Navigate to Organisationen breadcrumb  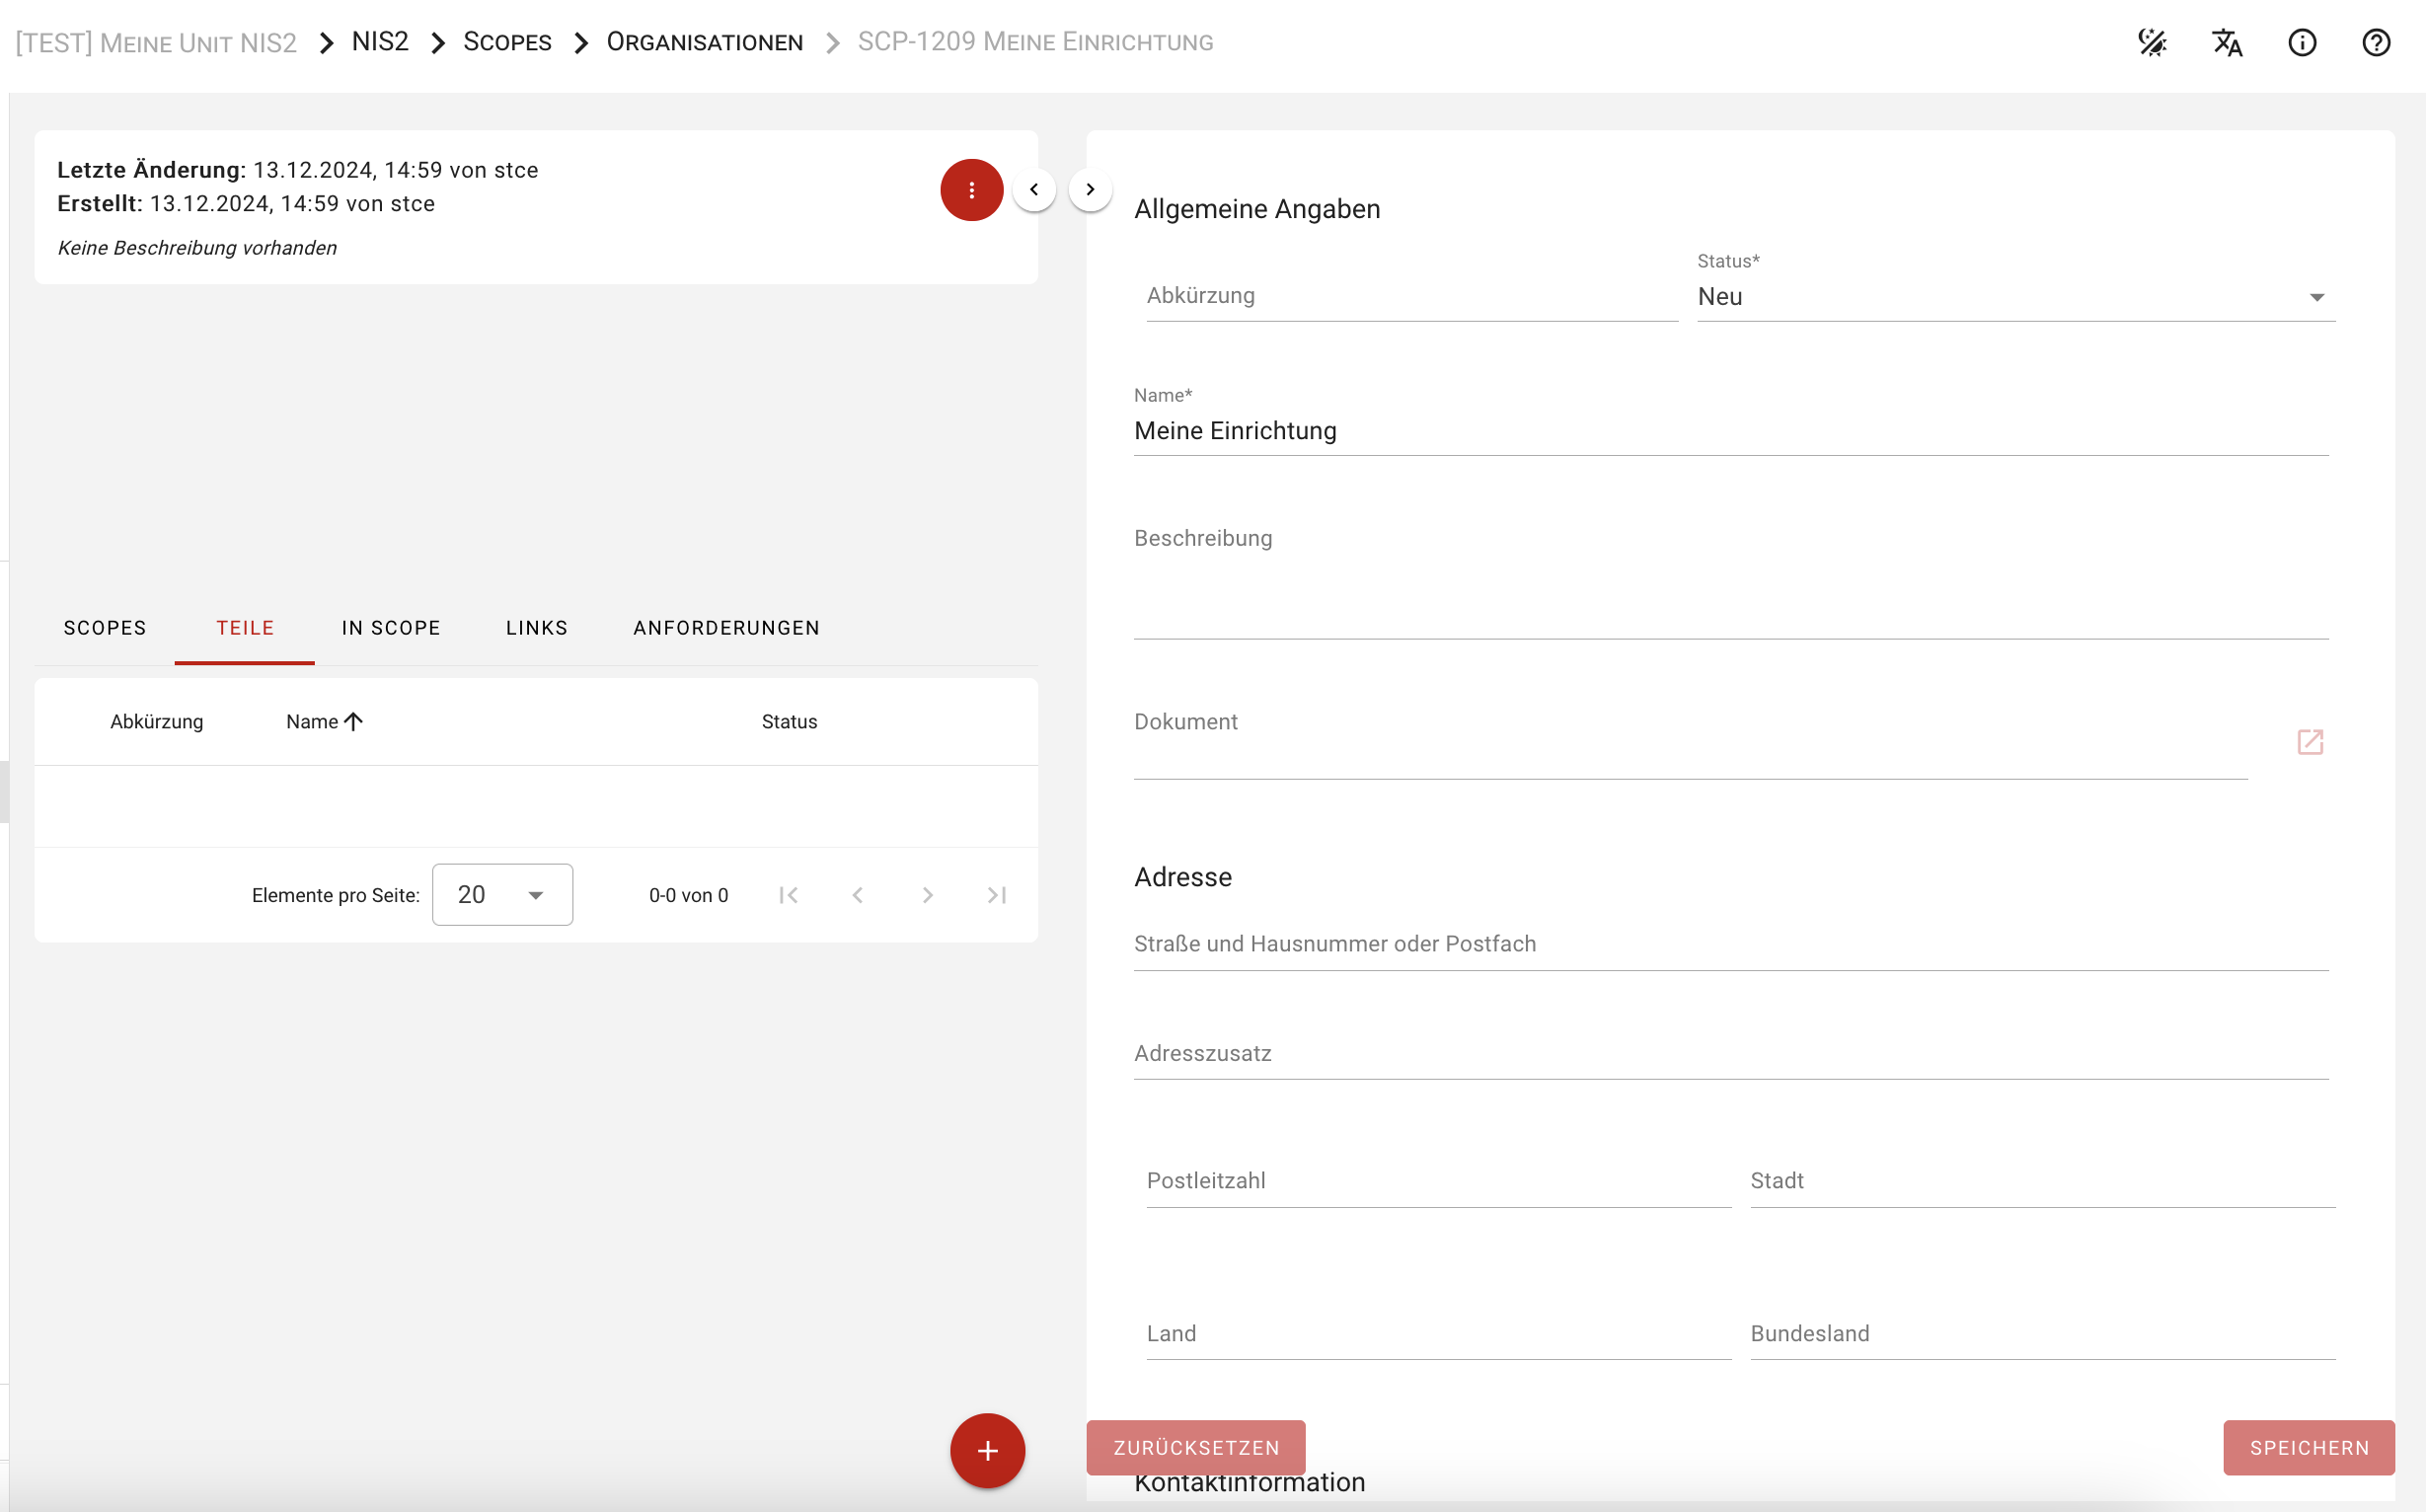click(x=704, y=42)
